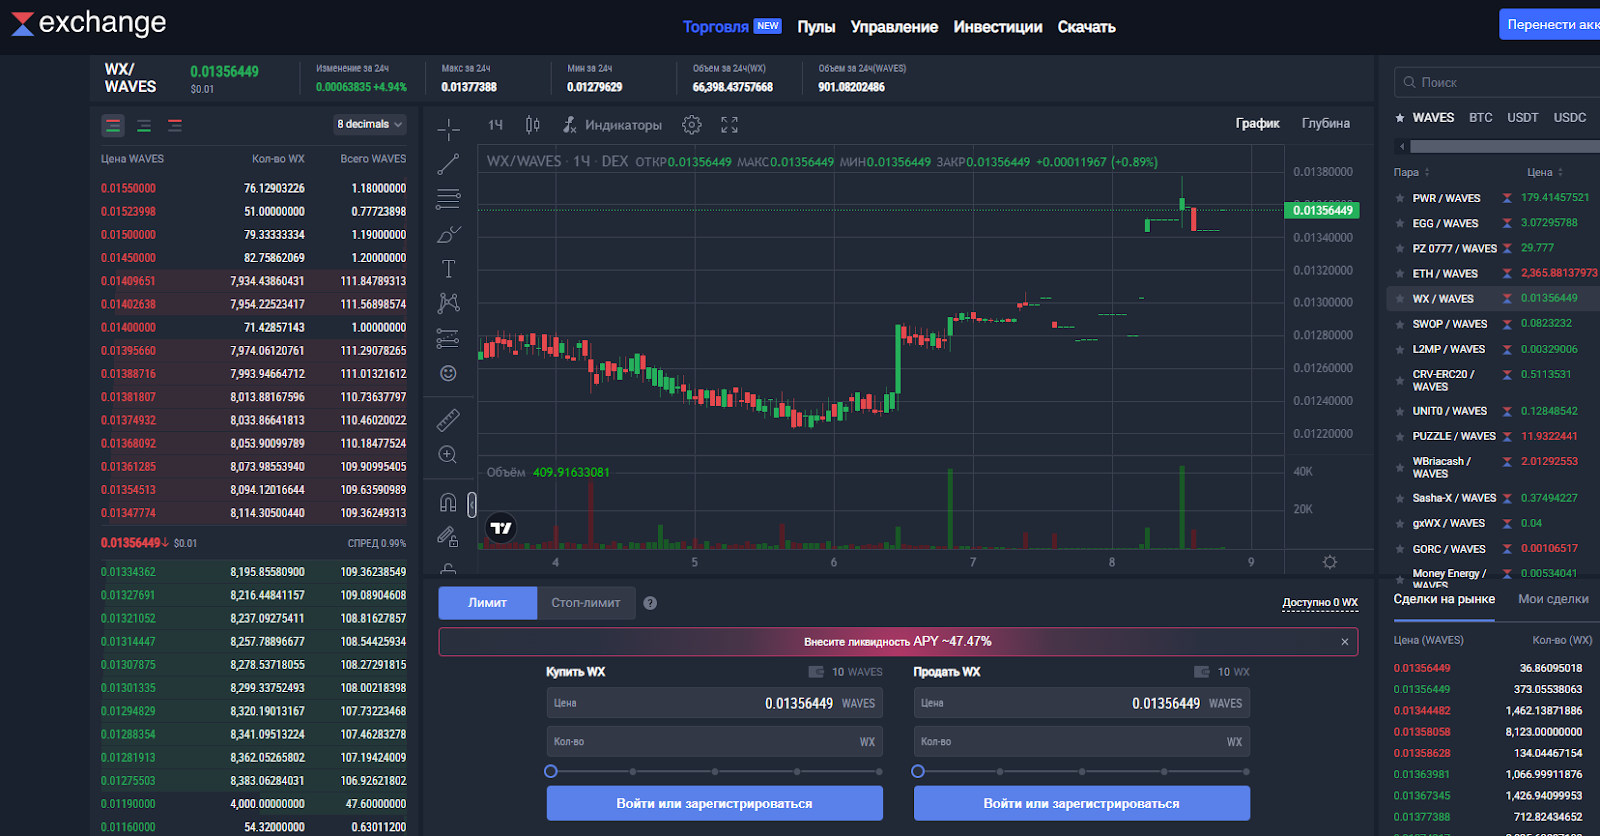The image size is (1600, 836).
Task: Open the Управление menu
Action: (894, 27)
